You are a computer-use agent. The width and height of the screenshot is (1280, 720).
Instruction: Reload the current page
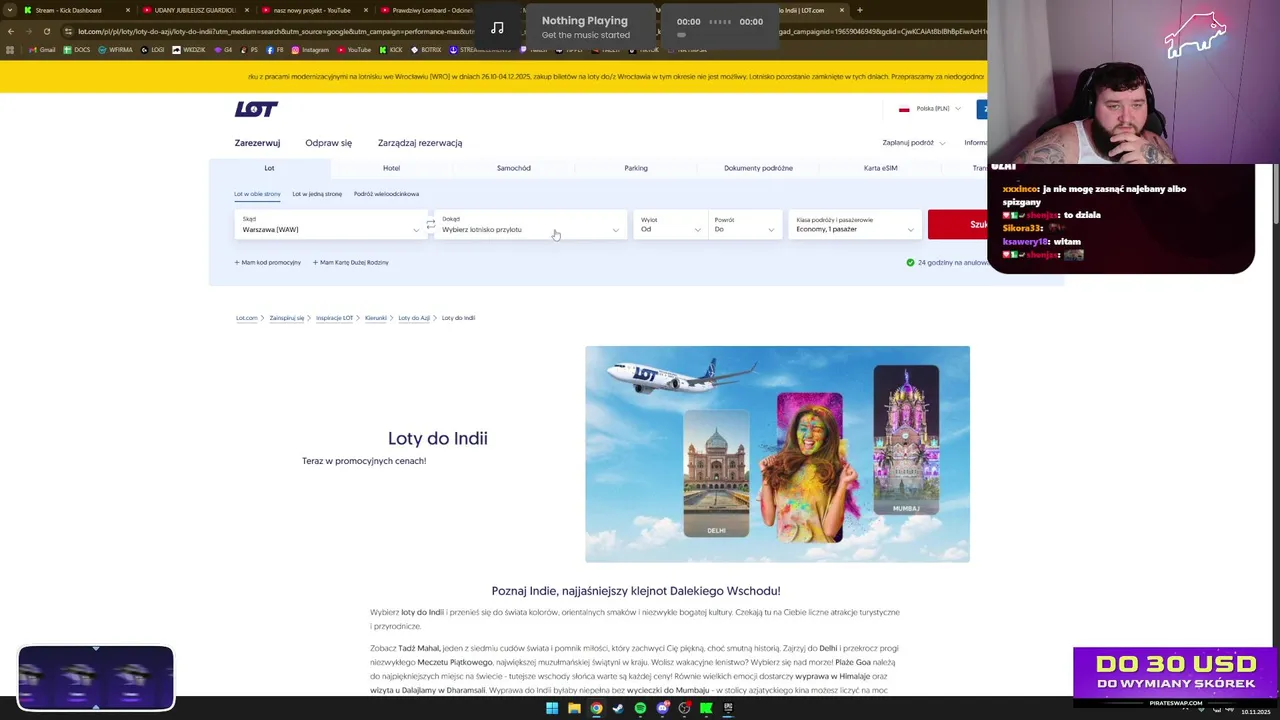pos(46,31)
